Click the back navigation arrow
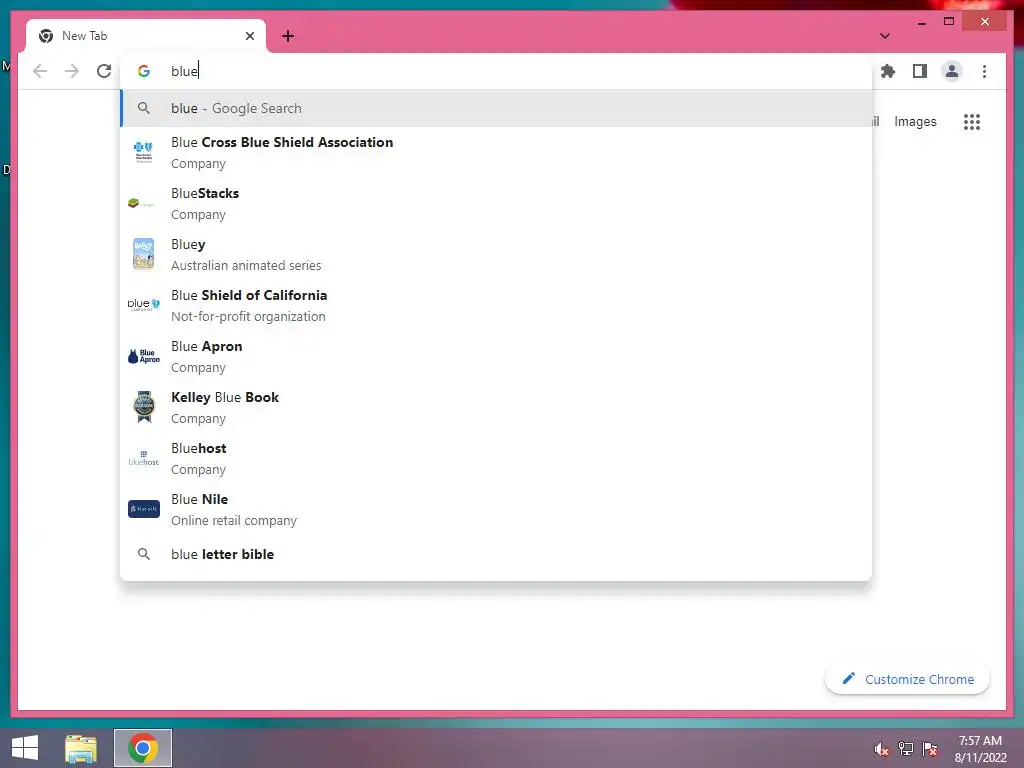Viewport: 1024px width, 768px height. [x=40, y=71]
